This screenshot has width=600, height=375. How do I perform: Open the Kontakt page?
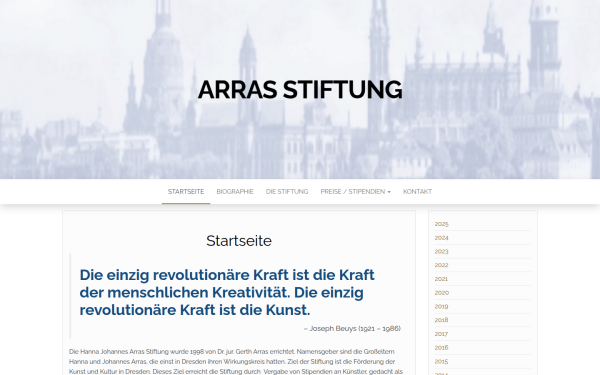pos(417,192)
